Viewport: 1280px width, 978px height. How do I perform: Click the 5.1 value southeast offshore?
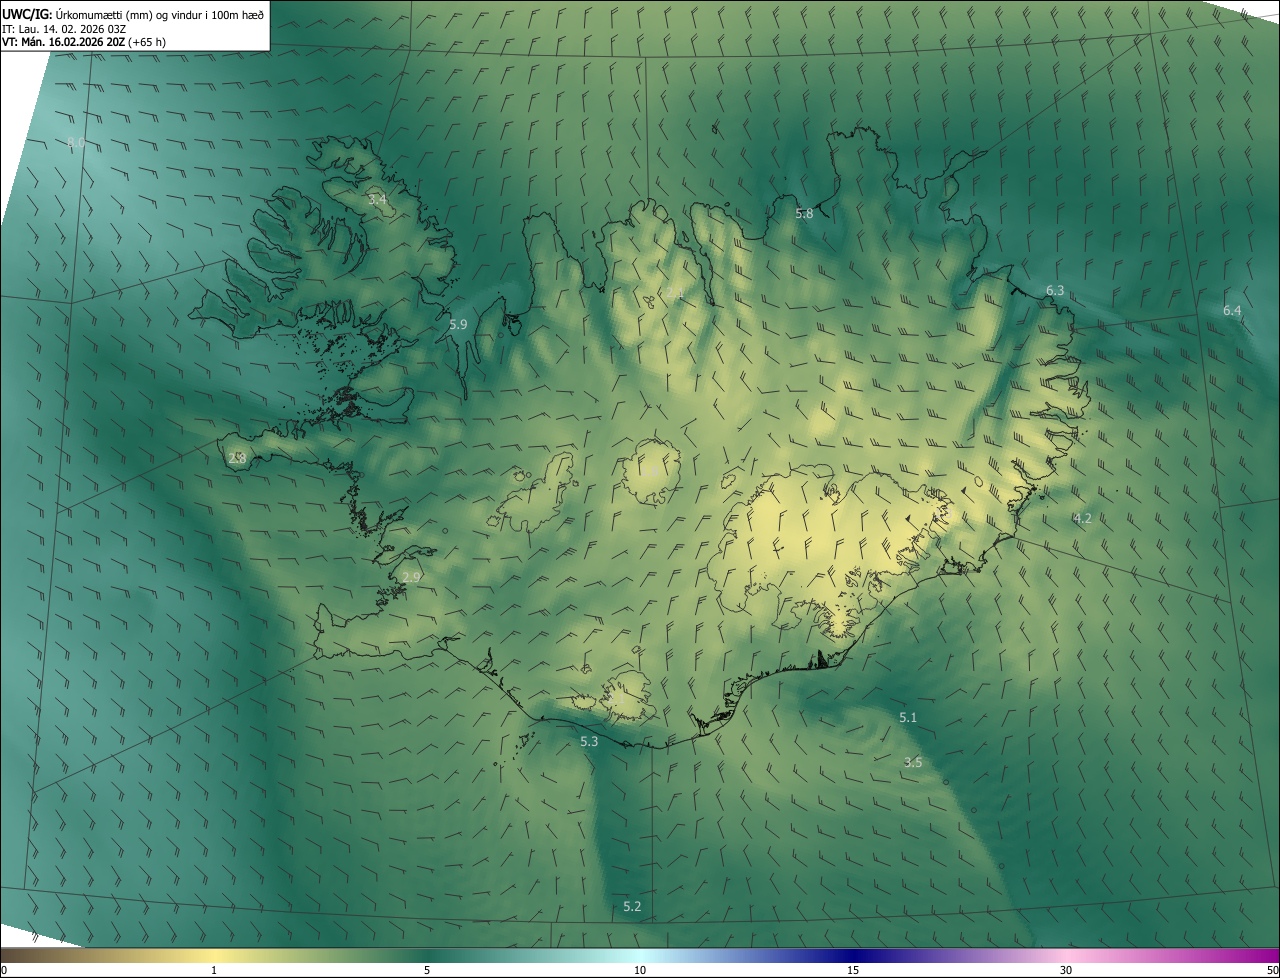[x=908, y=718]
